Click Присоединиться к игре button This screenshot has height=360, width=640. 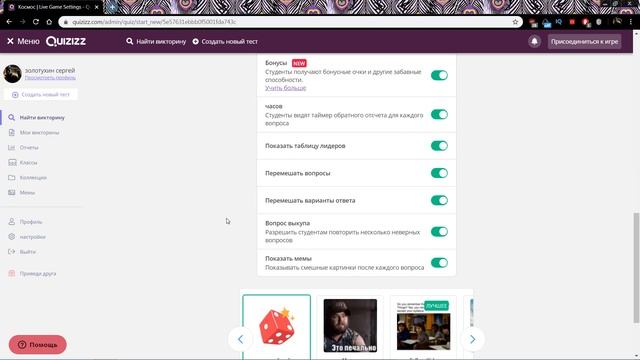point(584,41)
